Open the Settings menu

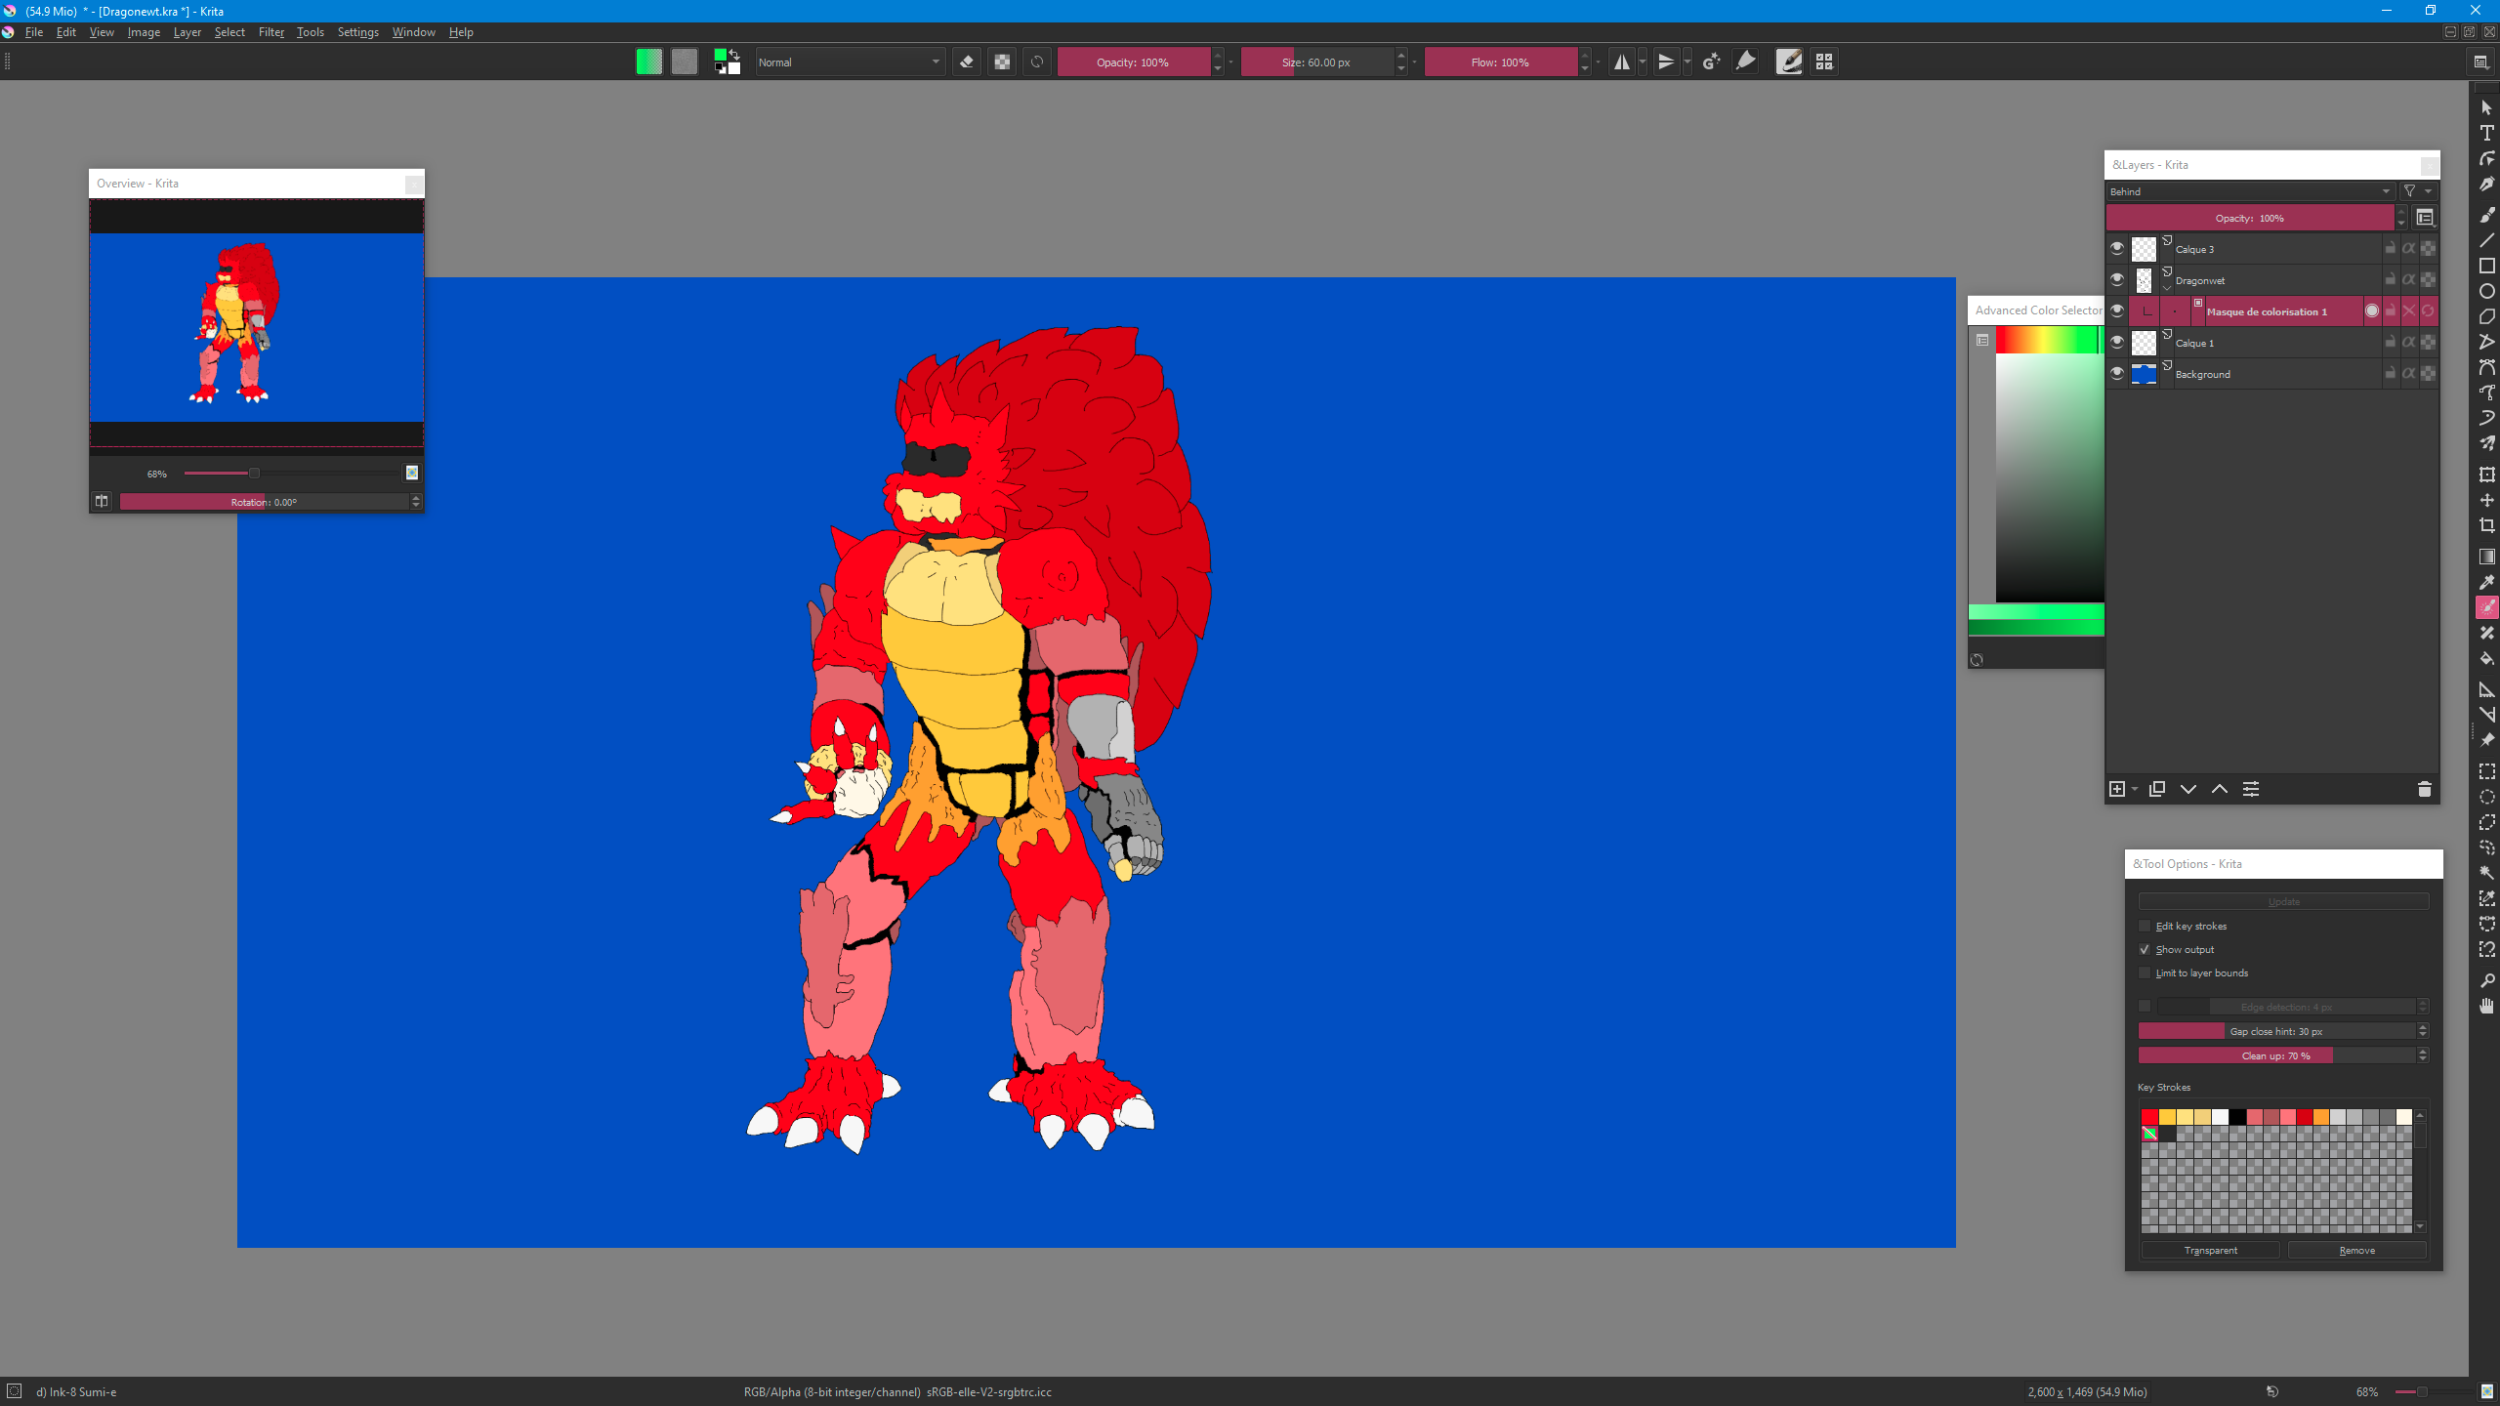pyautogui.click(x=358, y=32)
